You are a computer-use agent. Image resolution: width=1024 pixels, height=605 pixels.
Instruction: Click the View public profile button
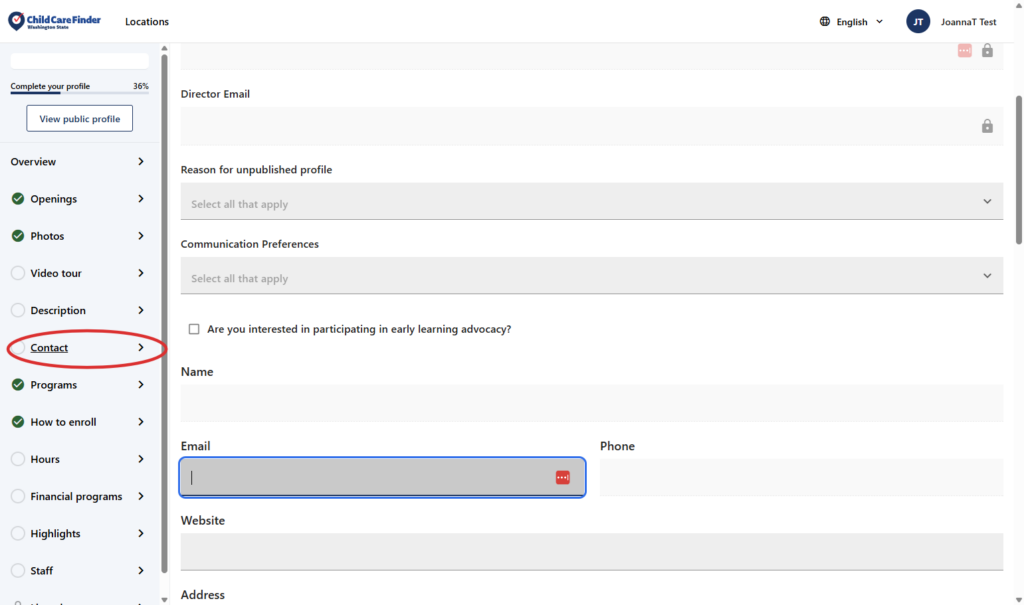[x=79, y=119]
